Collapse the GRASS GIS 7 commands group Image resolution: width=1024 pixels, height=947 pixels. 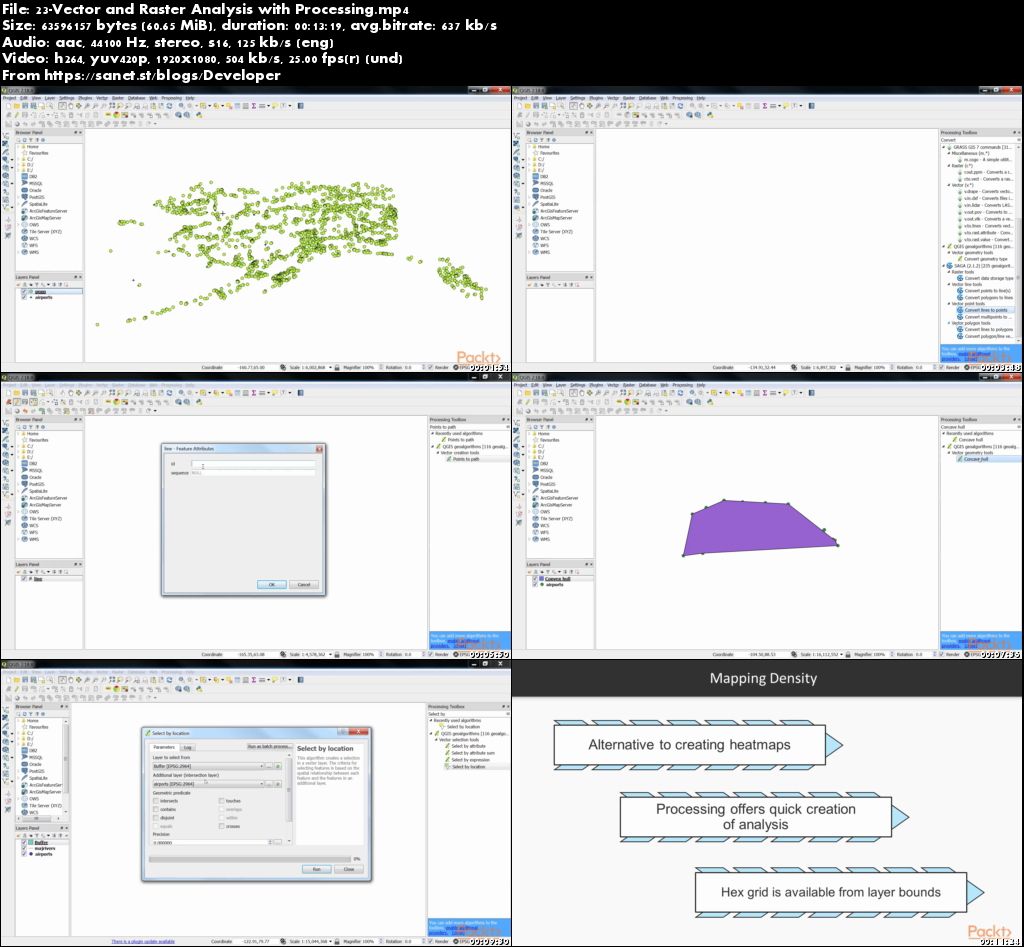[x=944, y=148]
